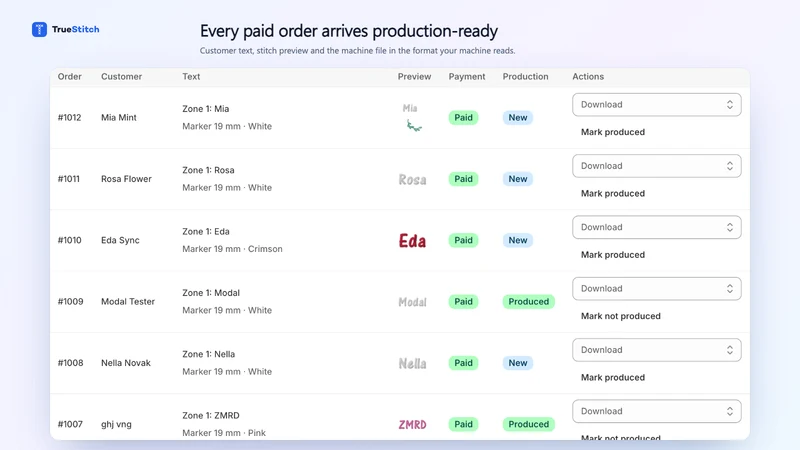Click customer name Mia Mint
The width and height of the screenshot is (800, 450).
tap(119, 117)
